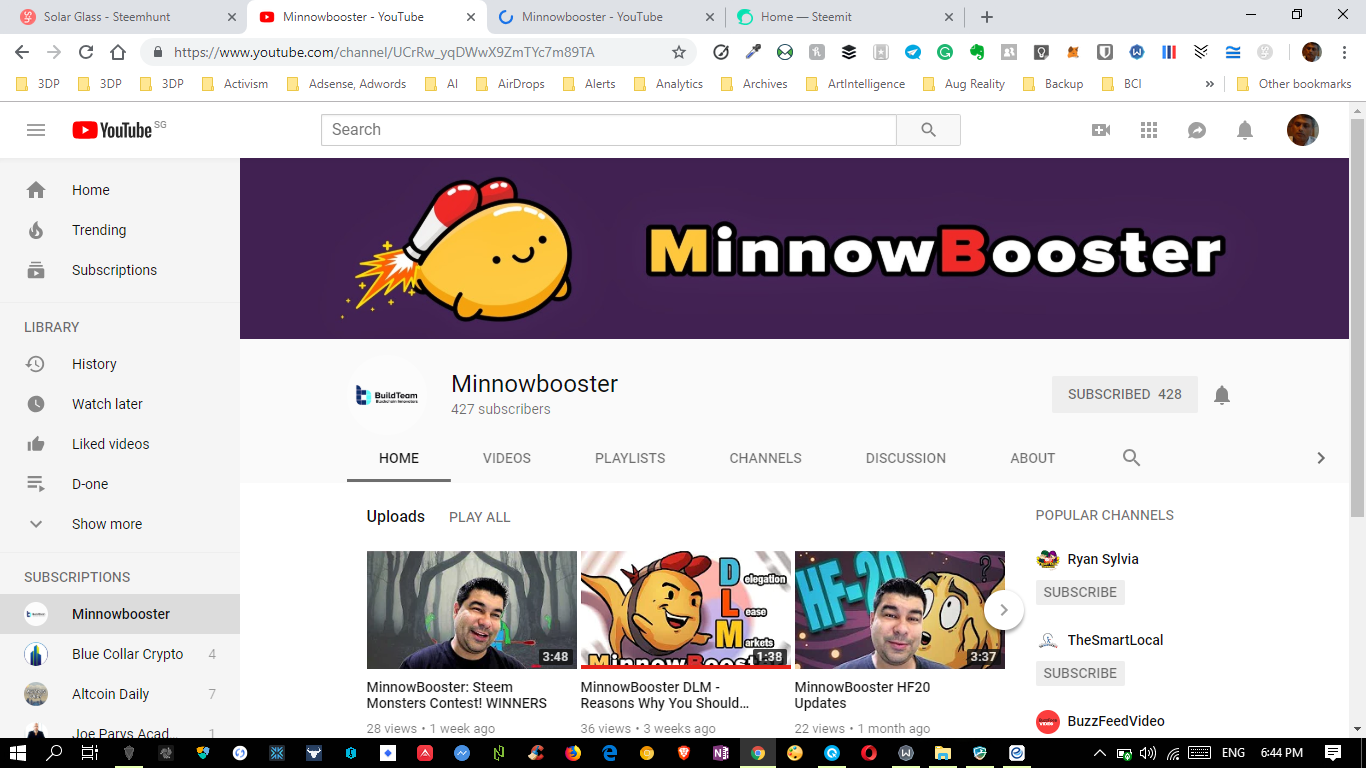
Task: Switch to the Home — Steemit tab
Action: click(x=845, y=17)
